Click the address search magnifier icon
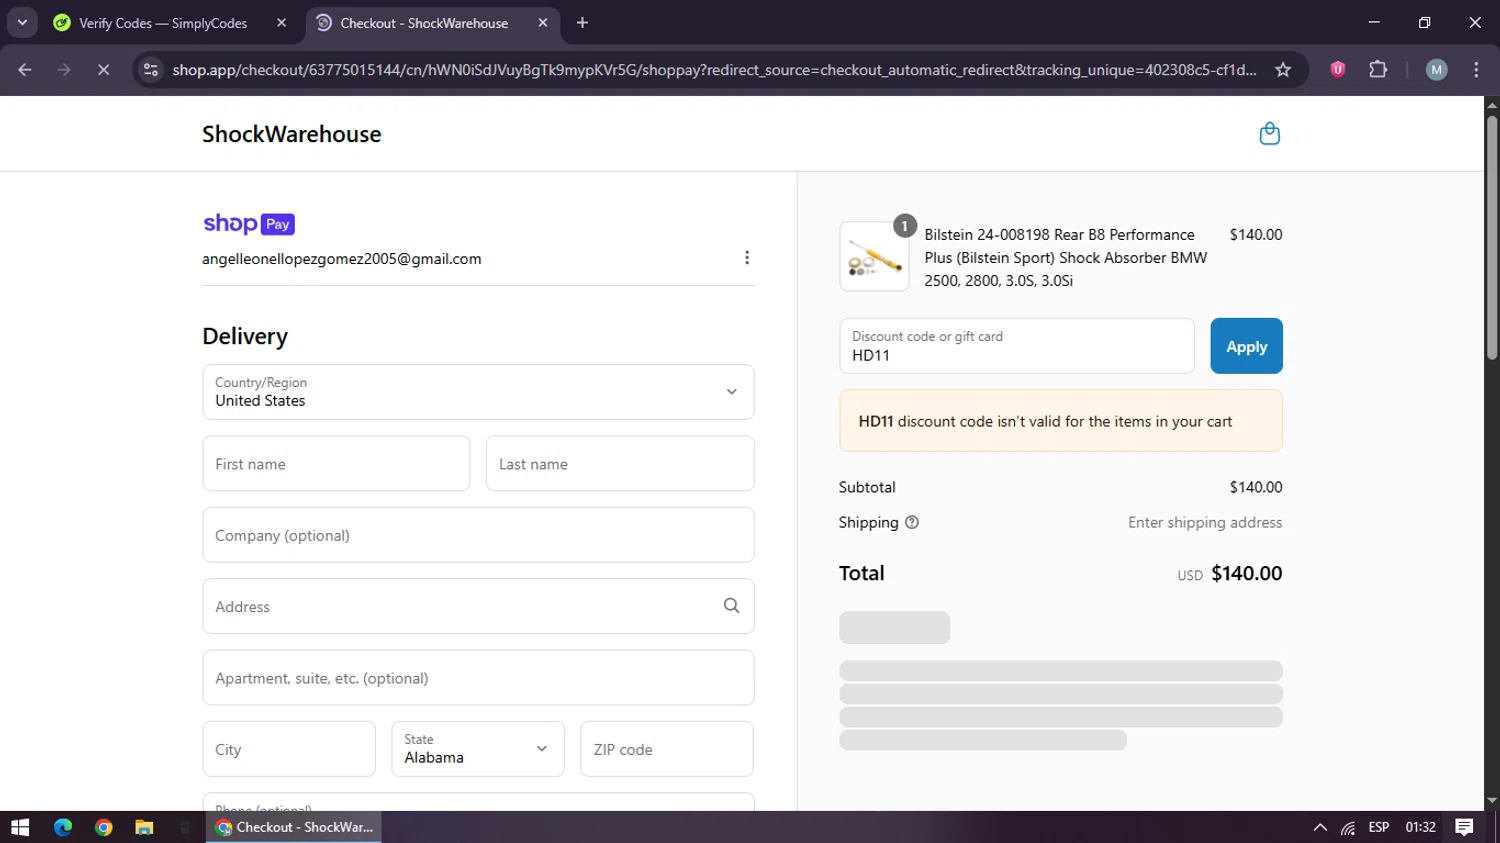This screenshot has width=1500, height=843. 731,606
